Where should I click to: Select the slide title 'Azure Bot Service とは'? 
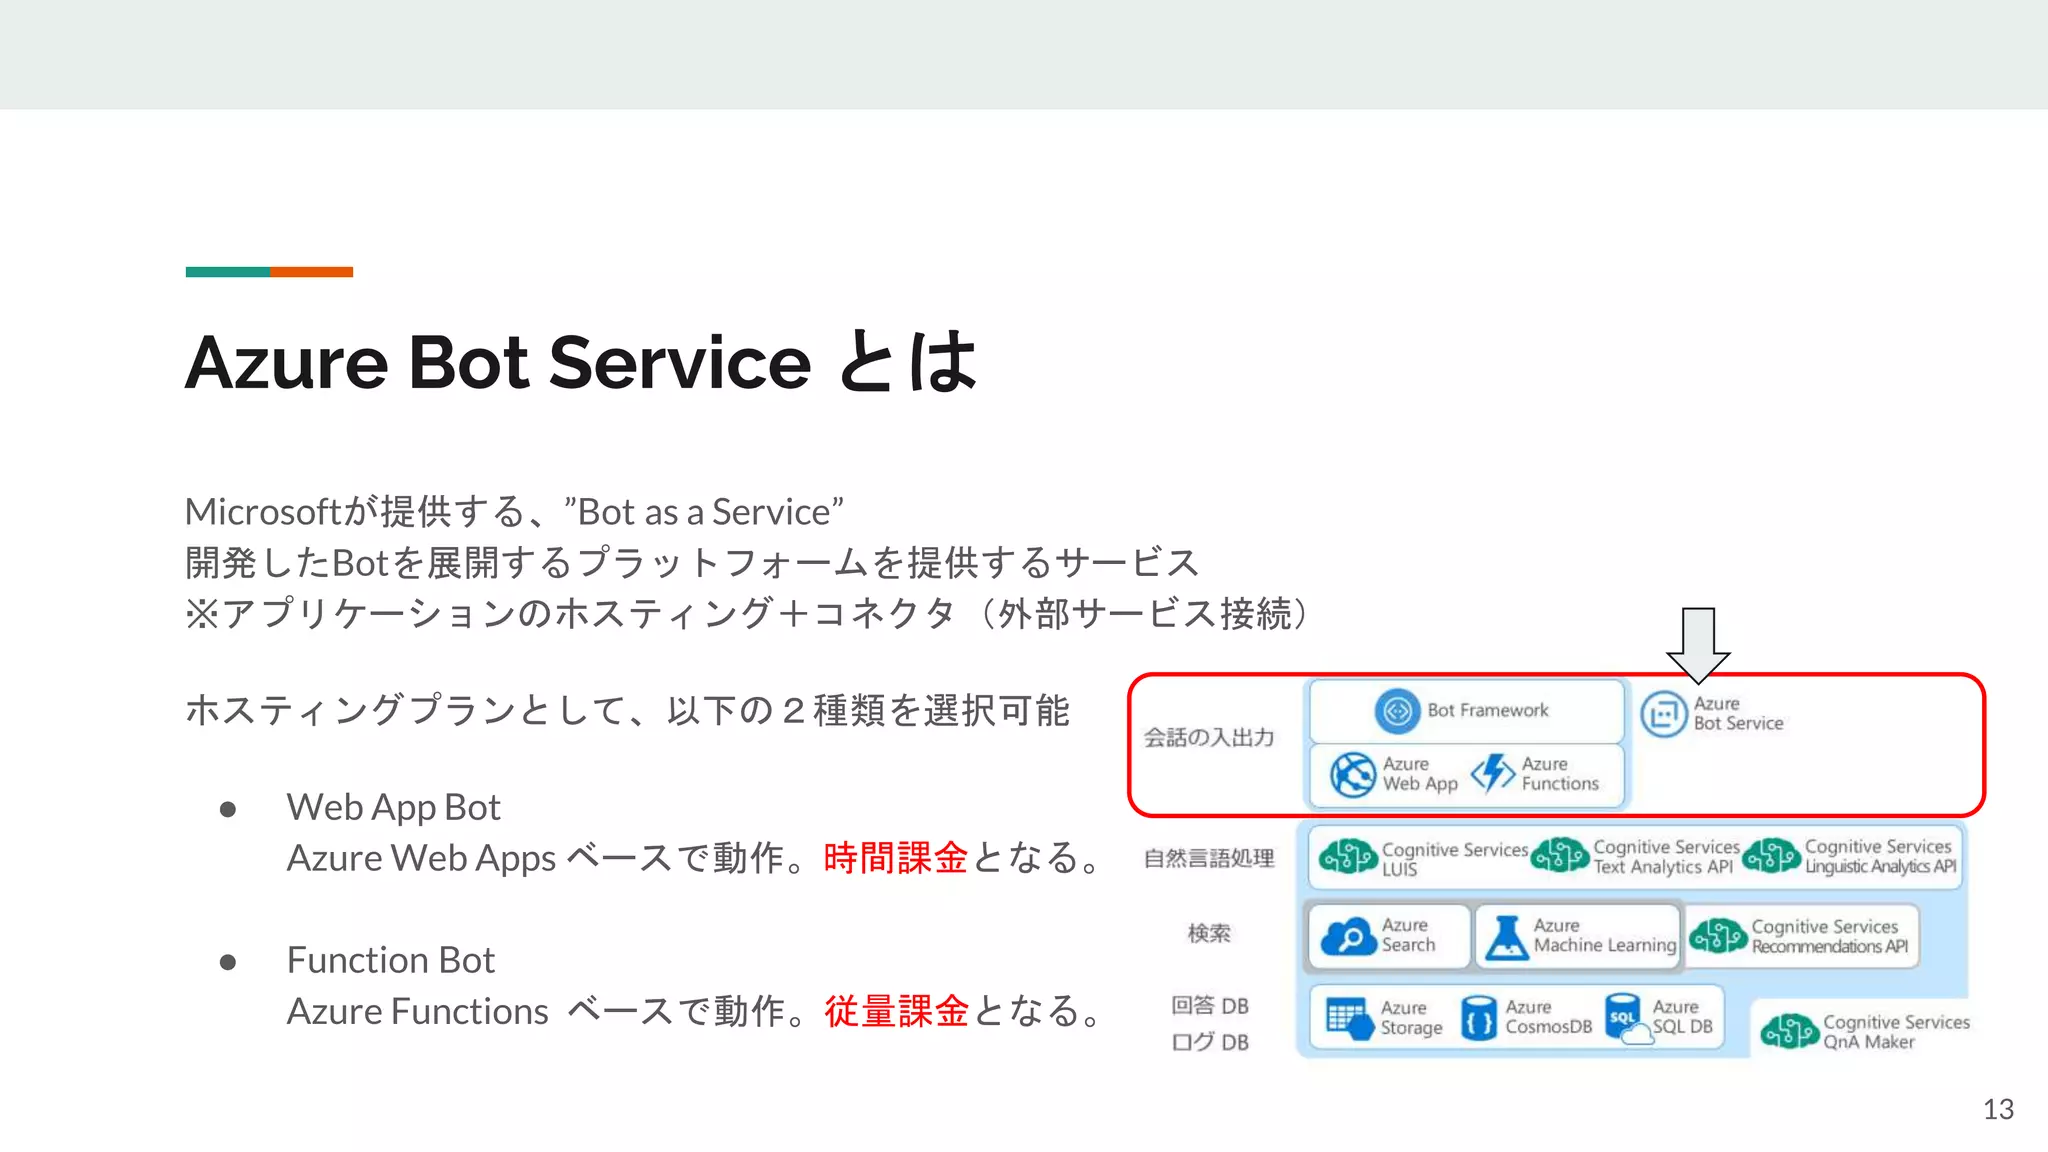point(581,362)
